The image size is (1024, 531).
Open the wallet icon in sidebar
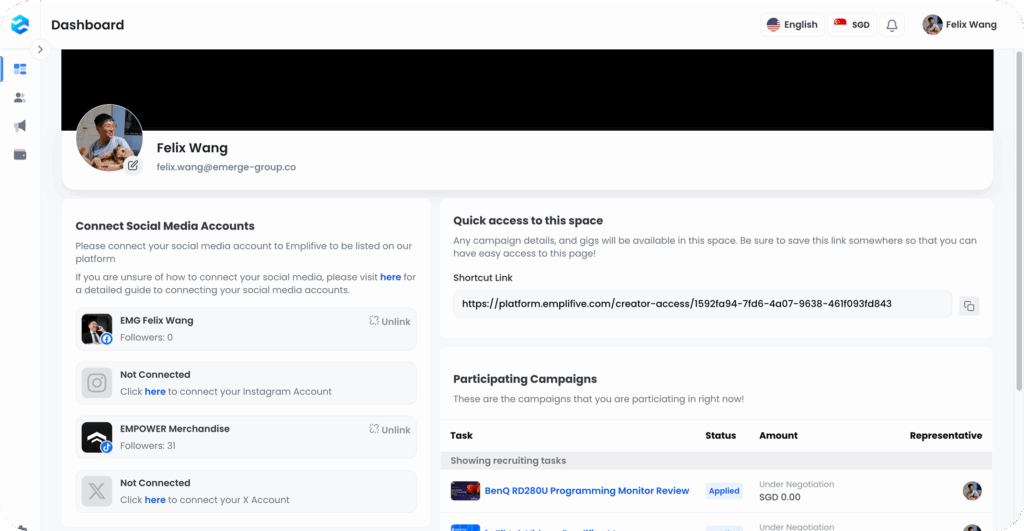pyautogui.click(x=20, y=155)
